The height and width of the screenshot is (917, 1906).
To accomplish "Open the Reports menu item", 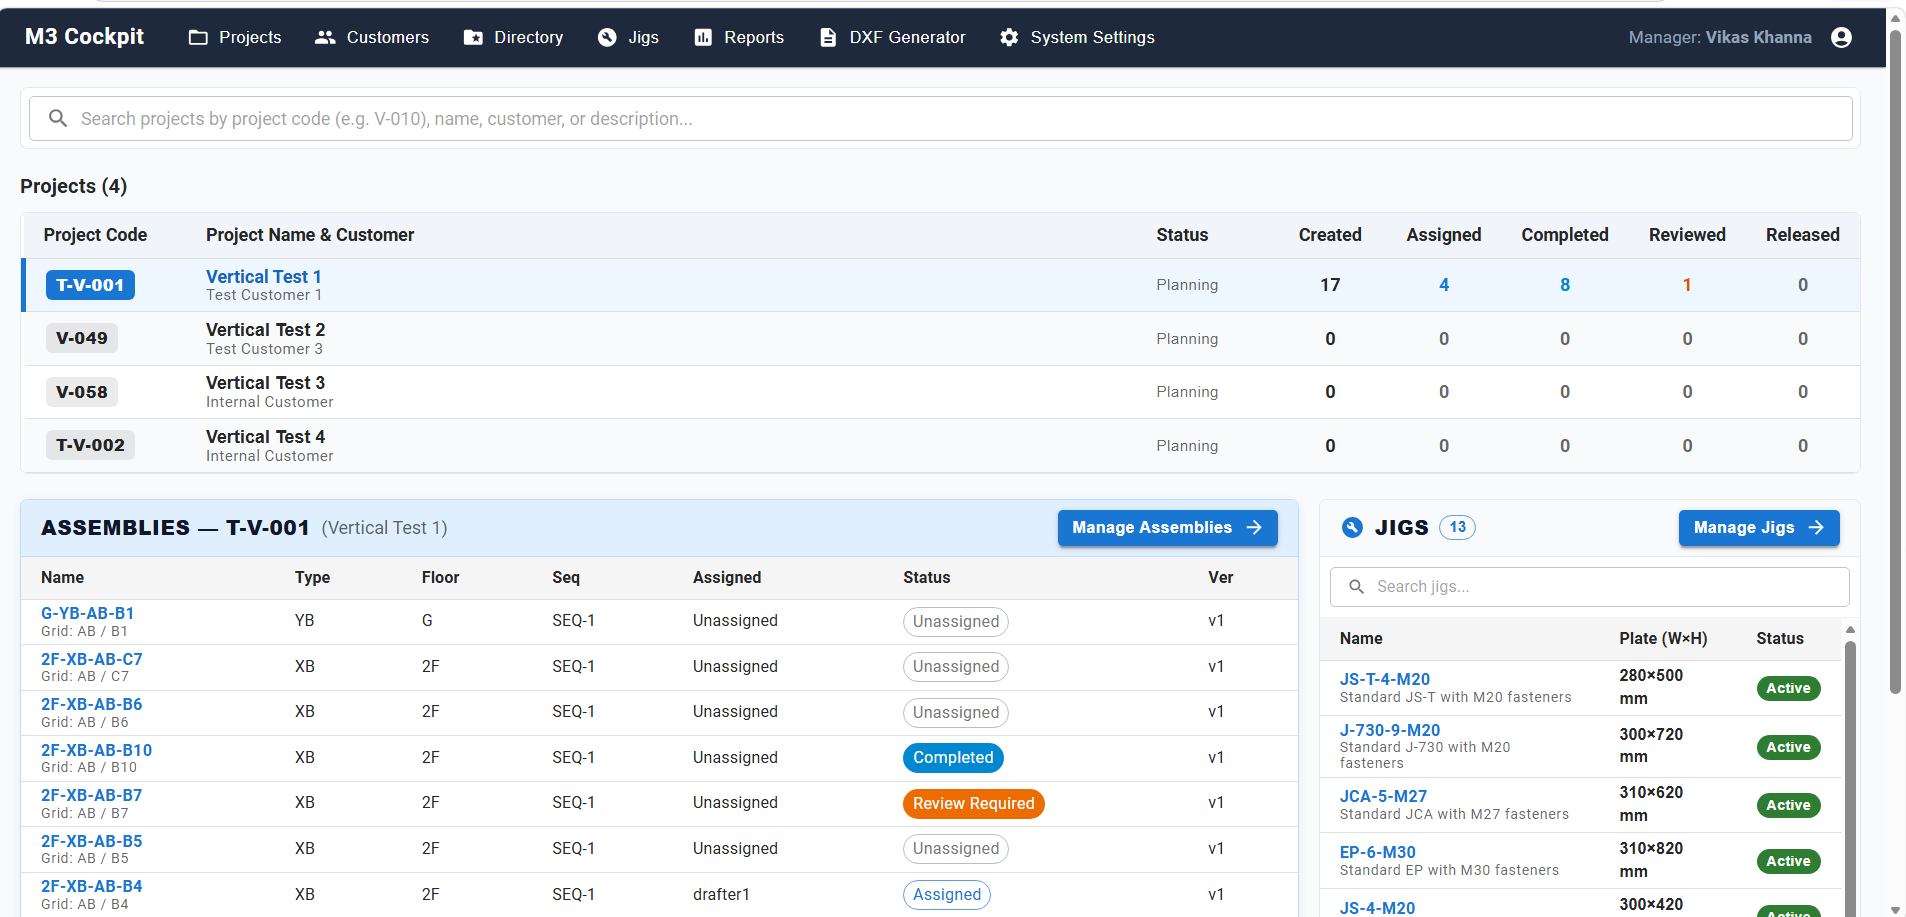I will coord(739,37).
